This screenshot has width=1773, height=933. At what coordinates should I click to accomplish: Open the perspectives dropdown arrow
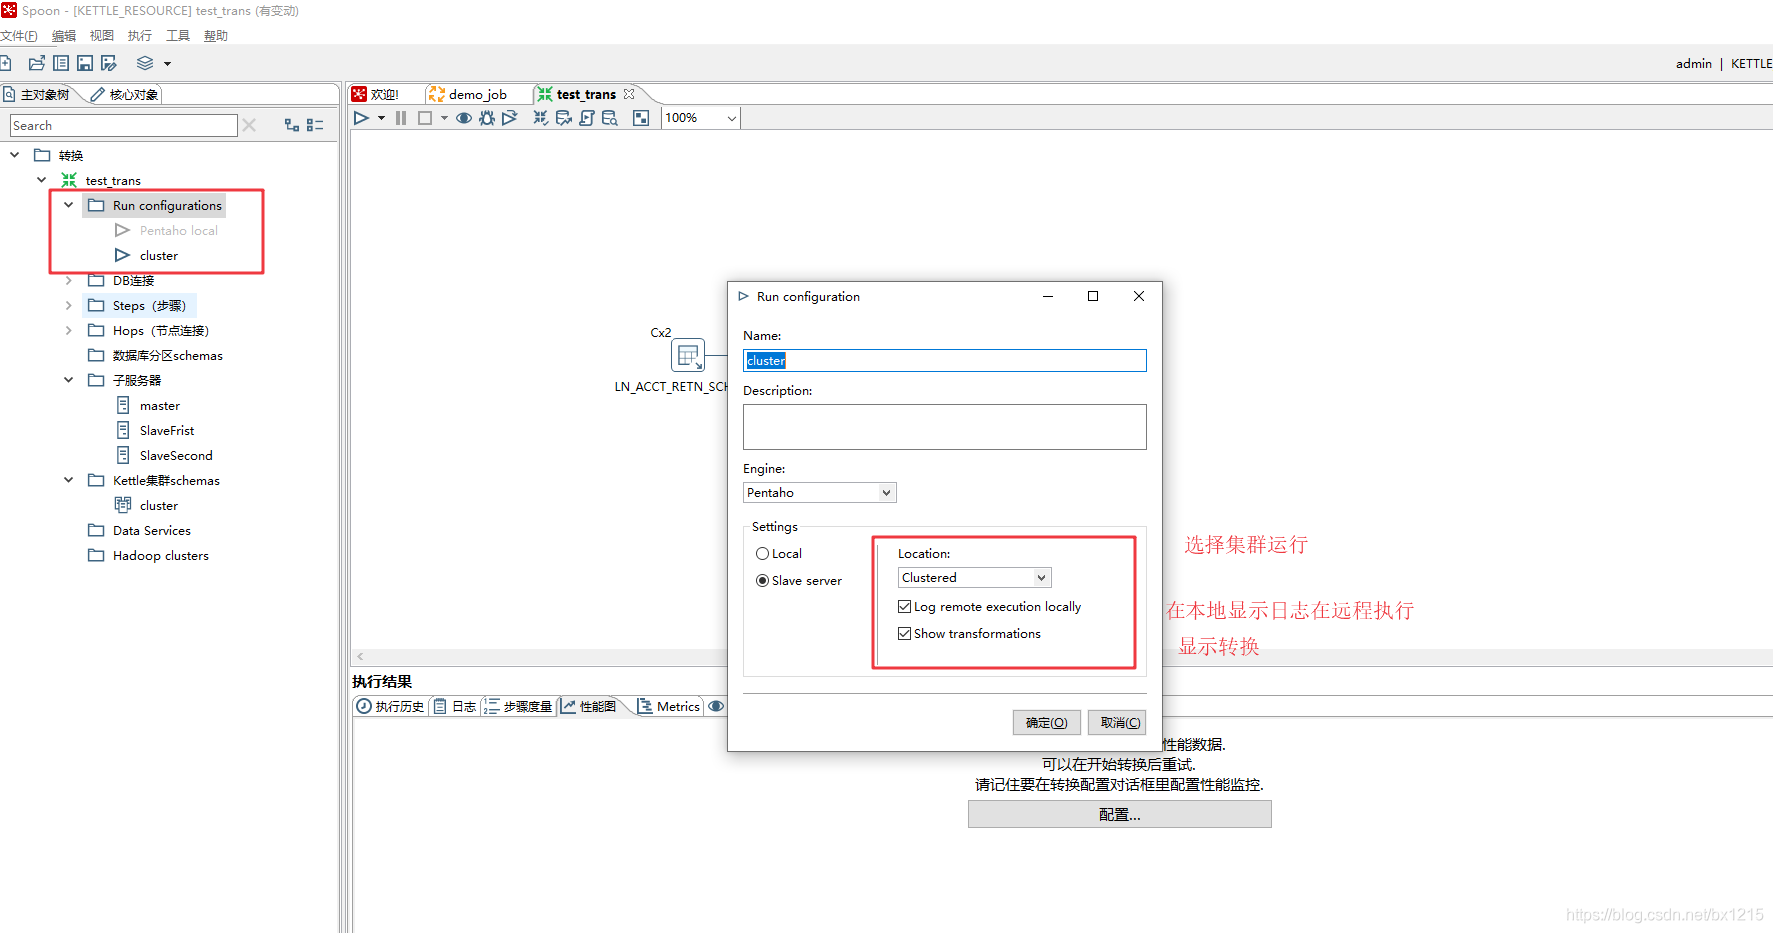[167, 64]
